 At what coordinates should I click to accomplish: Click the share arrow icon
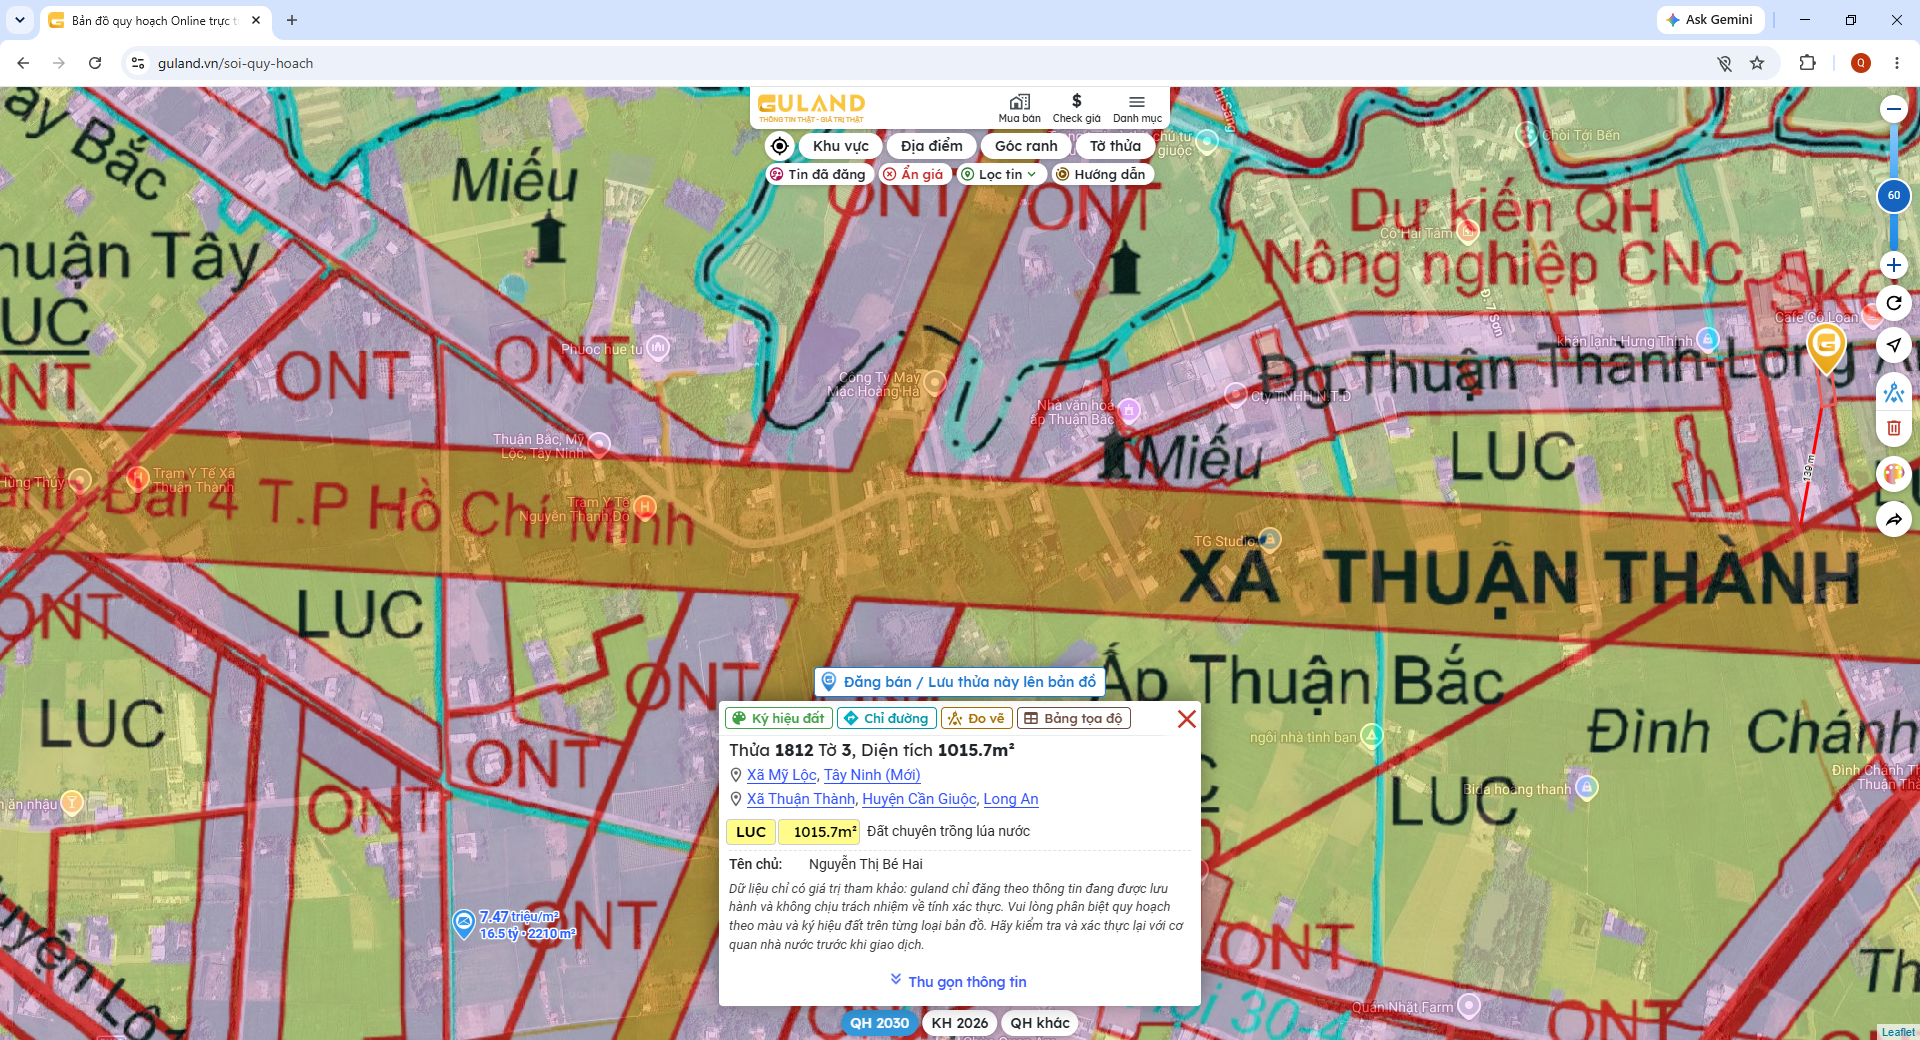(1893, 520)
